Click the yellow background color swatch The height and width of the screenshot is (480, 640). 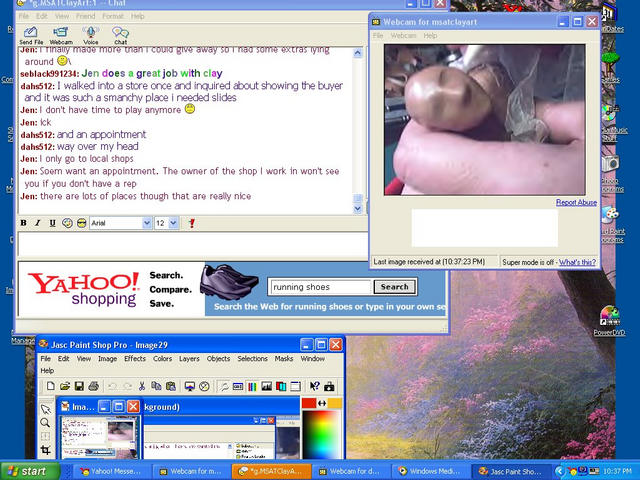click(335, 403)
